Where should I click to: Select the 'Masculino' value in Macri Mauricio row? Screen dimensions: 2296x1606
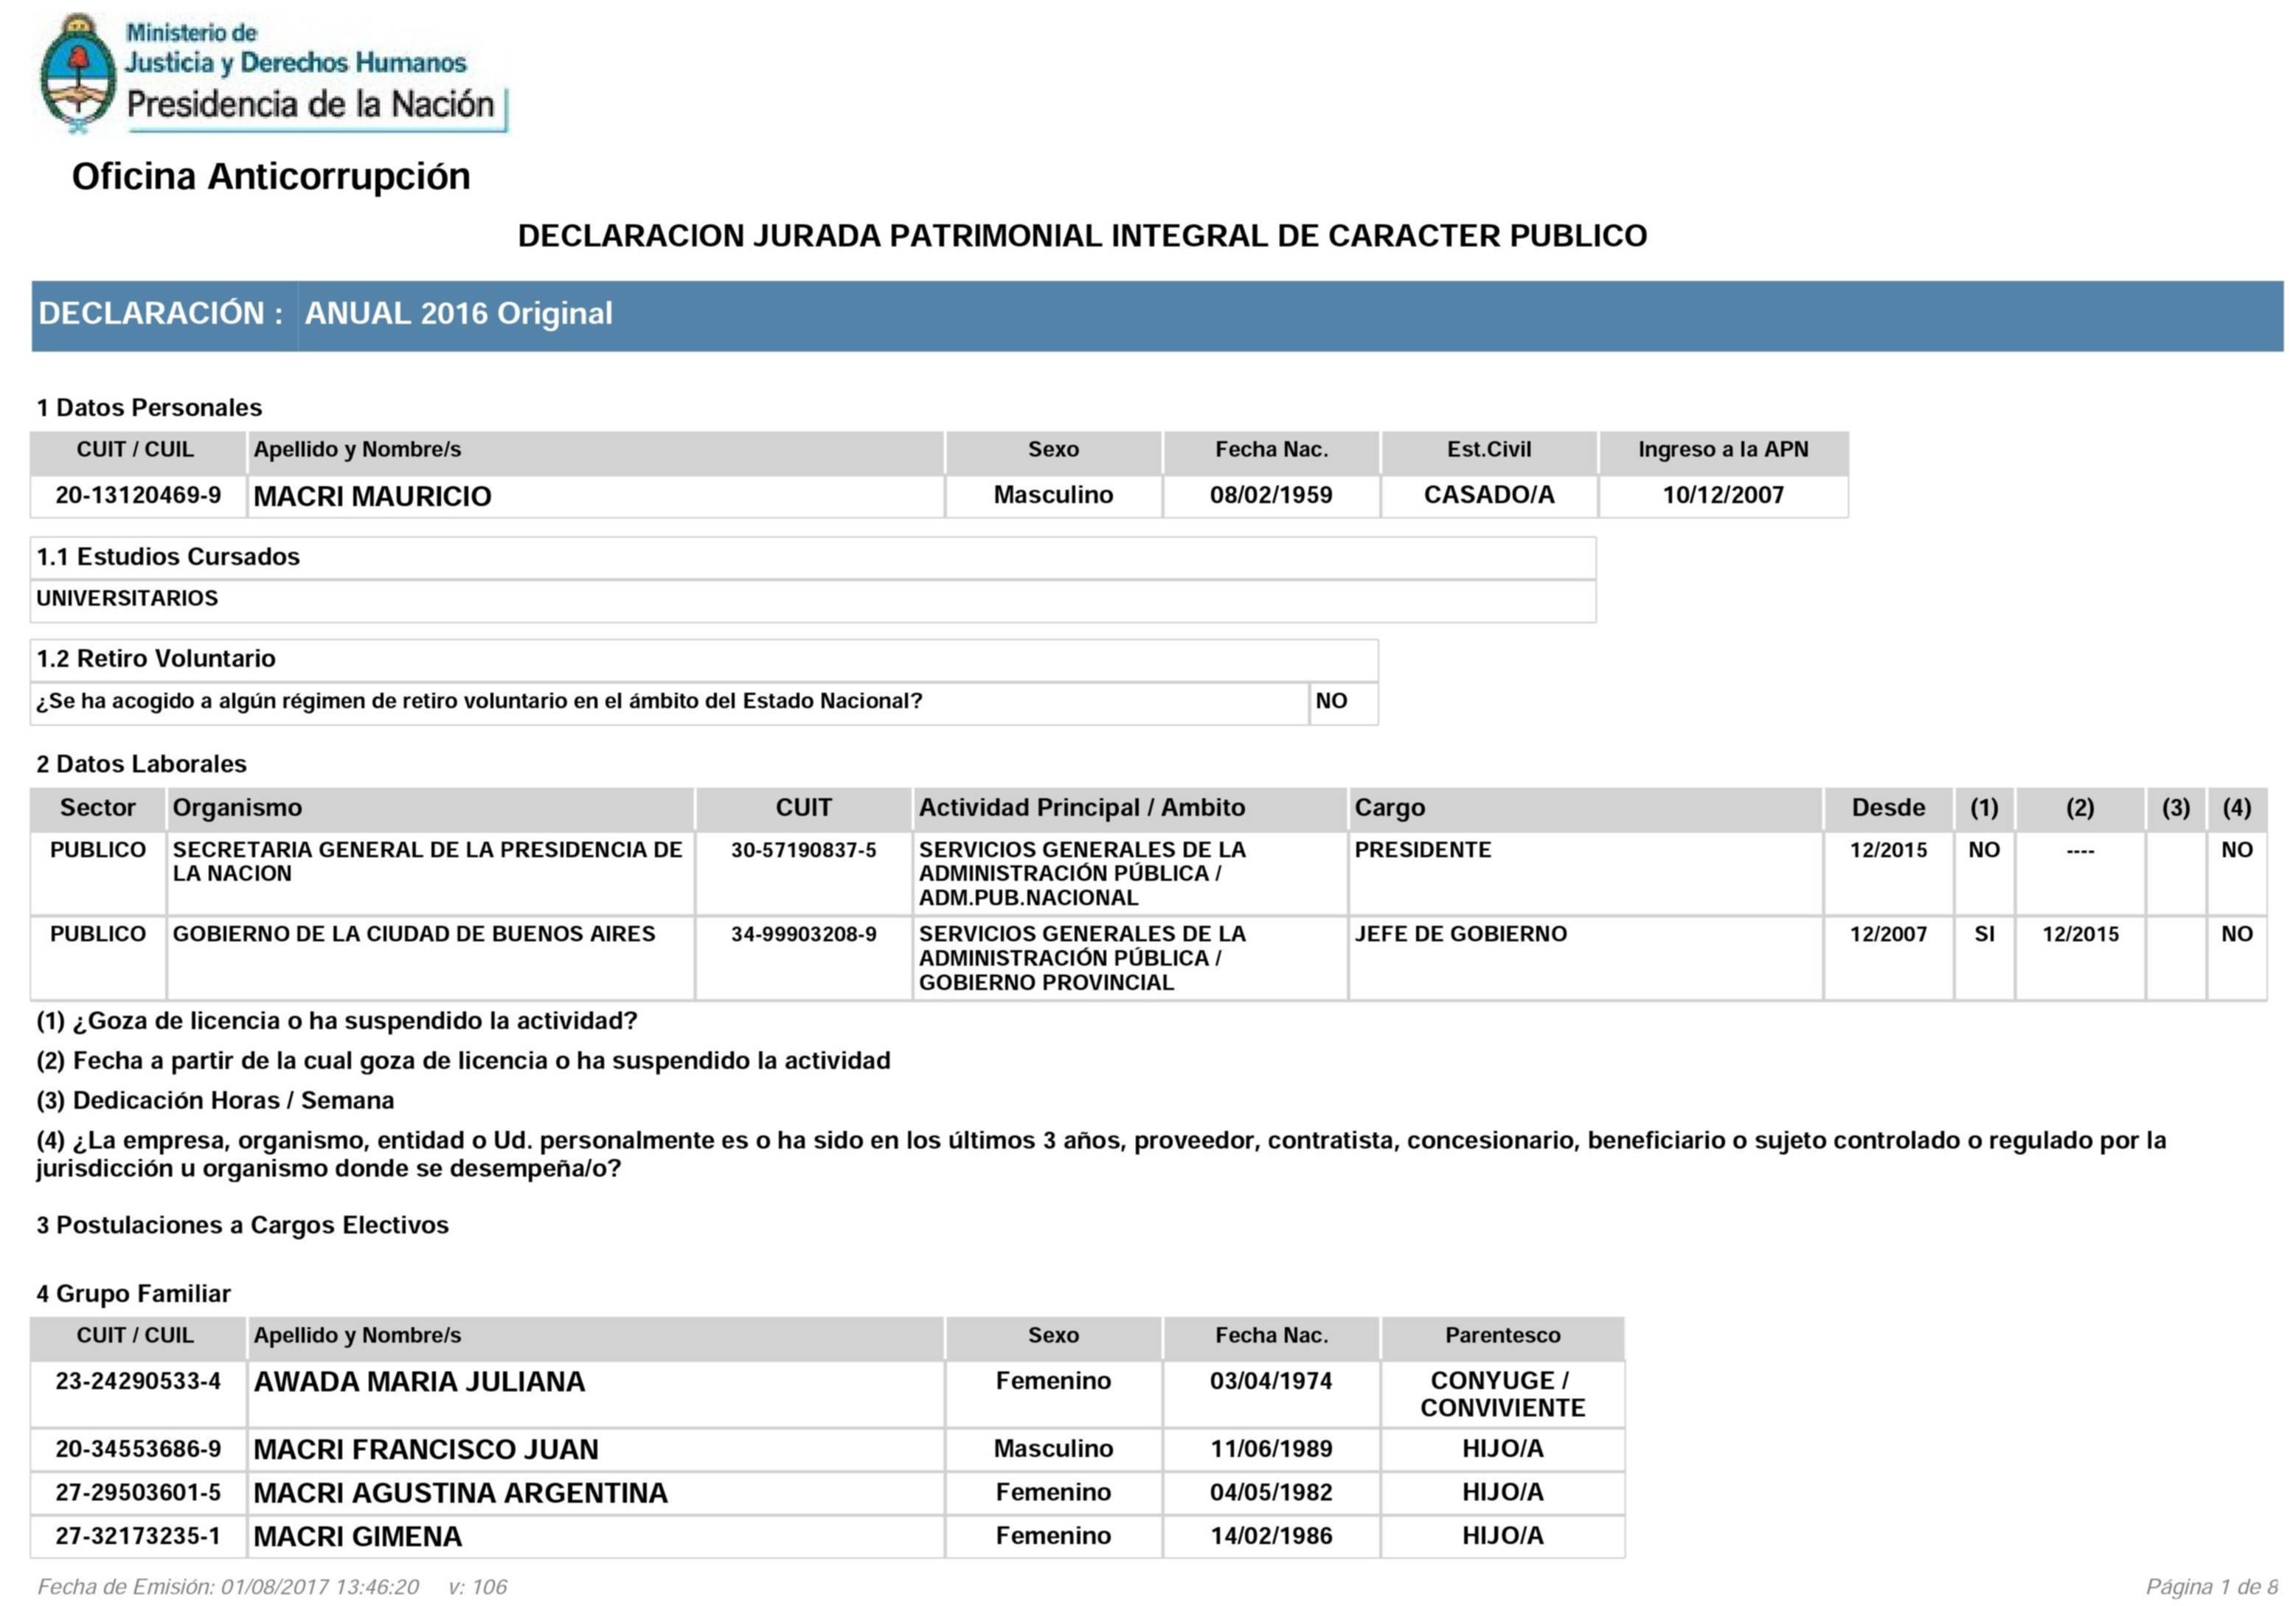(1053, 495)
